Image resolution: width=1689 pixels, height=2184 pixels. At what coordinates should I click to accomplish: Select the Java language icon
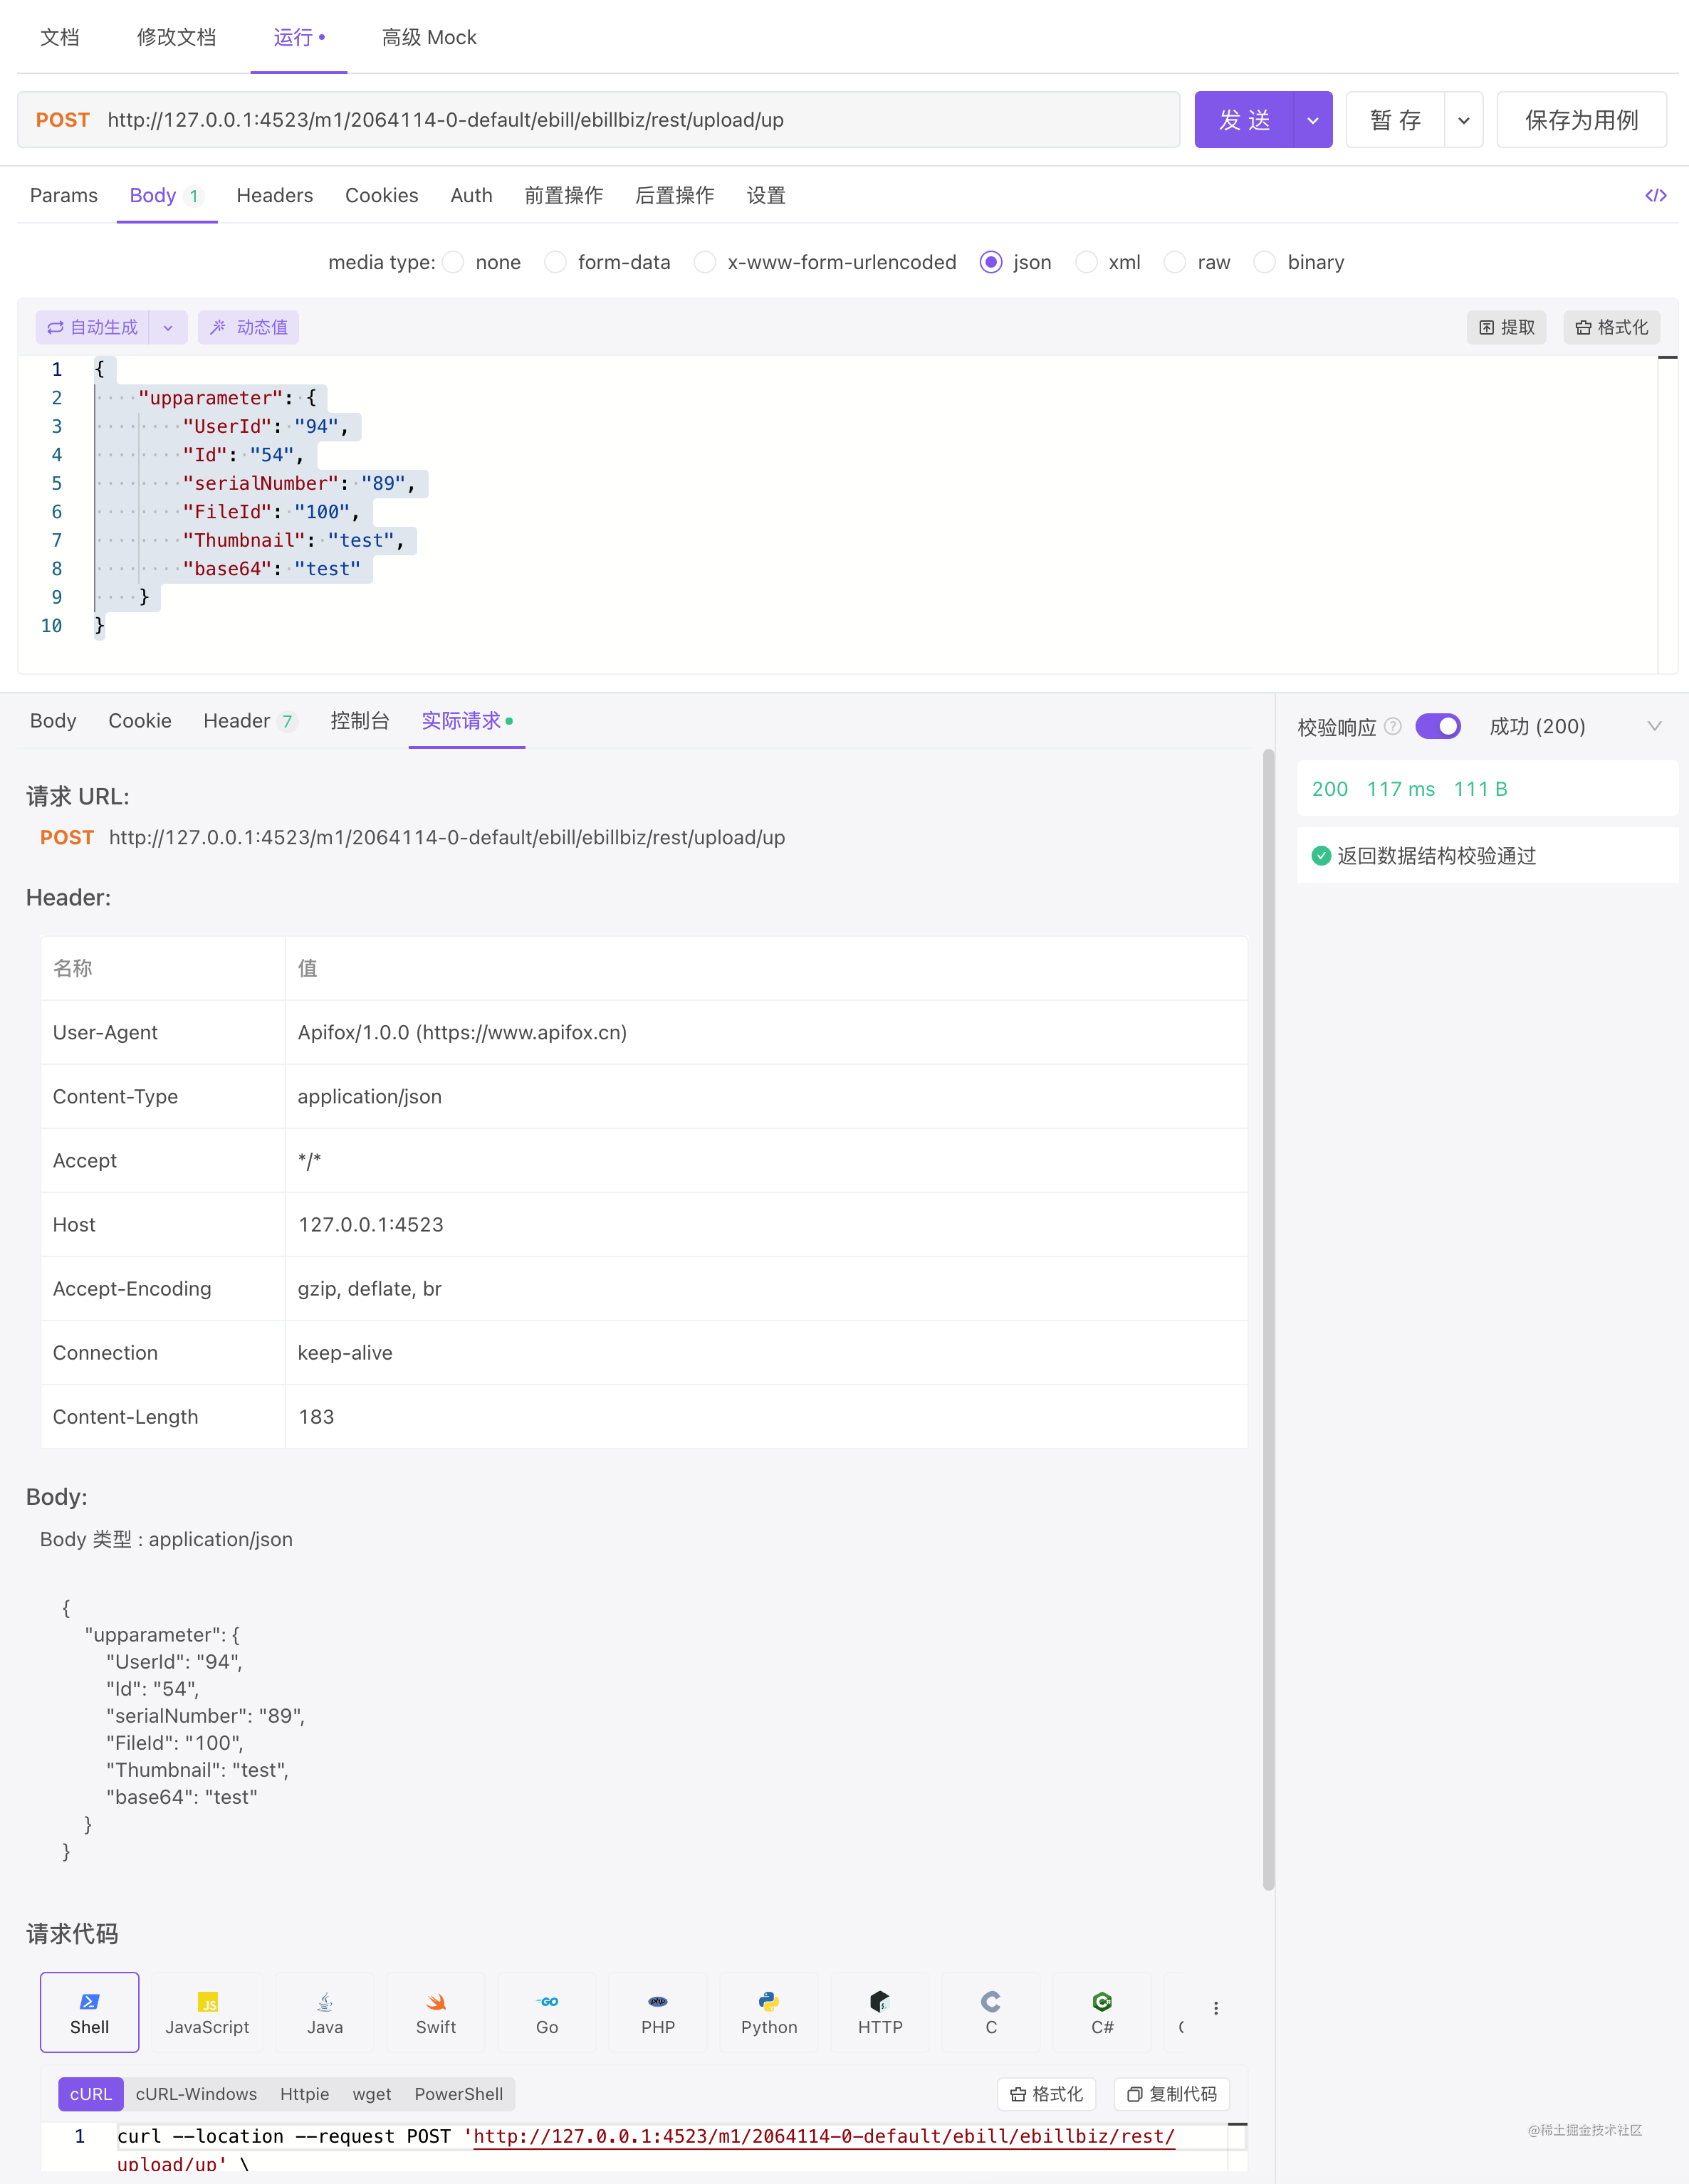pos(325,2011)
